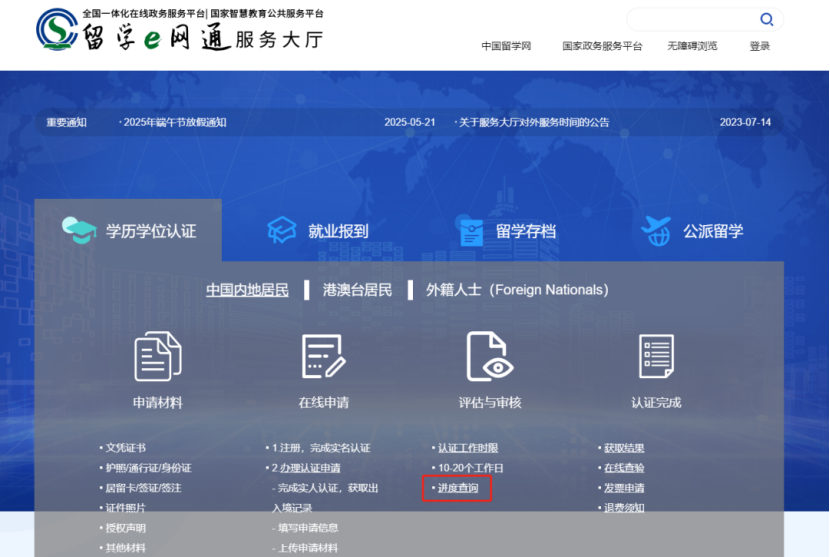The width and height of the screenshot is (830, 557).
Task: Open the 在线查验 online verification link
Action: pyautogui.click(x=624, y=468)
